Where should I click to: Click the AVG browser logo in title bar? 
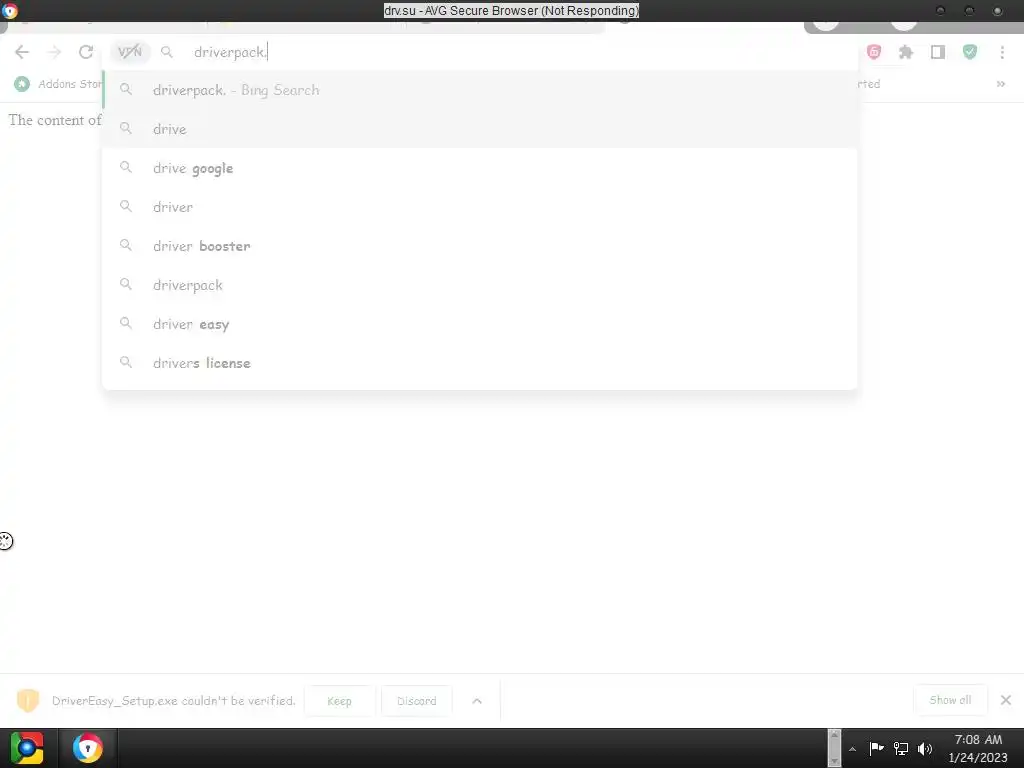10,10
